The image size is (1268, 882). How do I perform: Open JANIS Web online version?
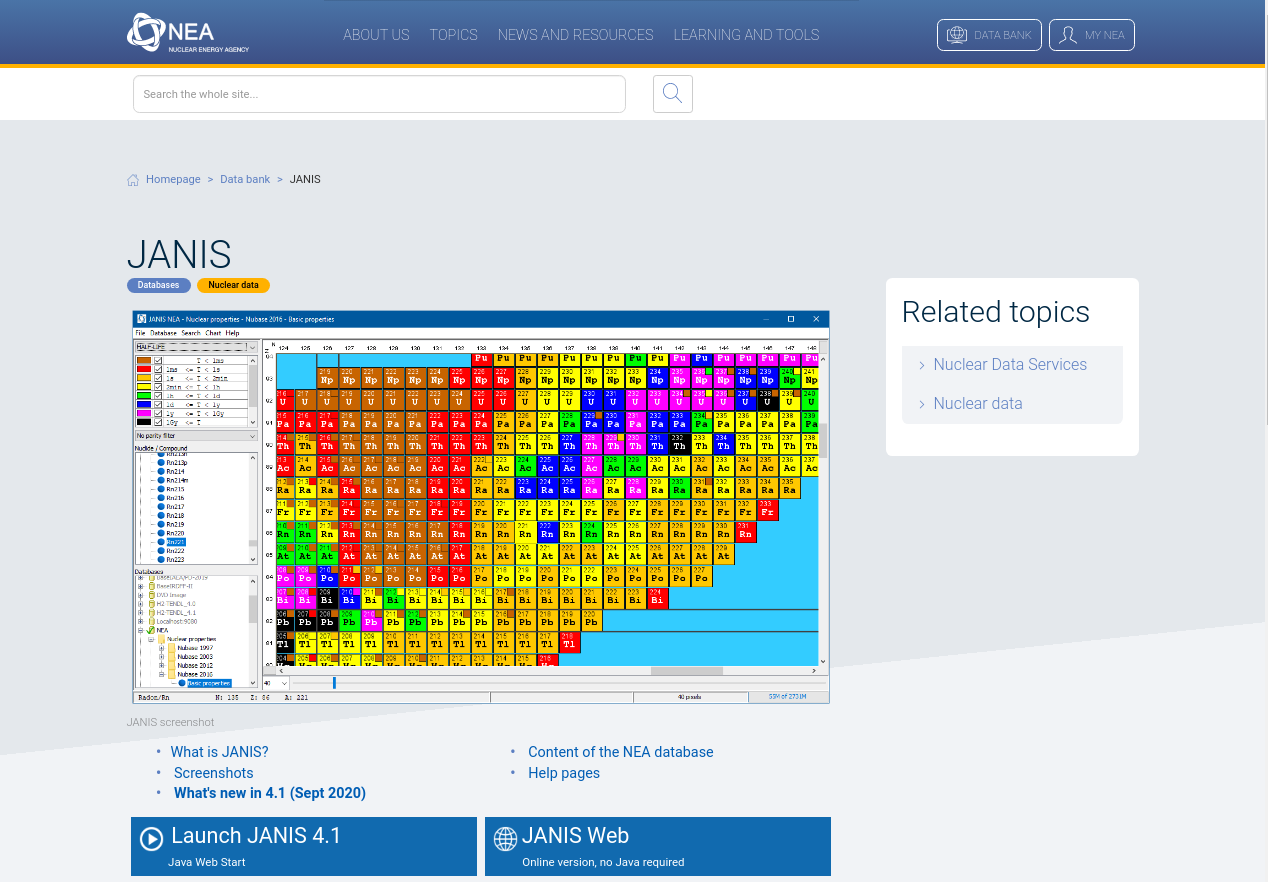[x=658, y=846]
